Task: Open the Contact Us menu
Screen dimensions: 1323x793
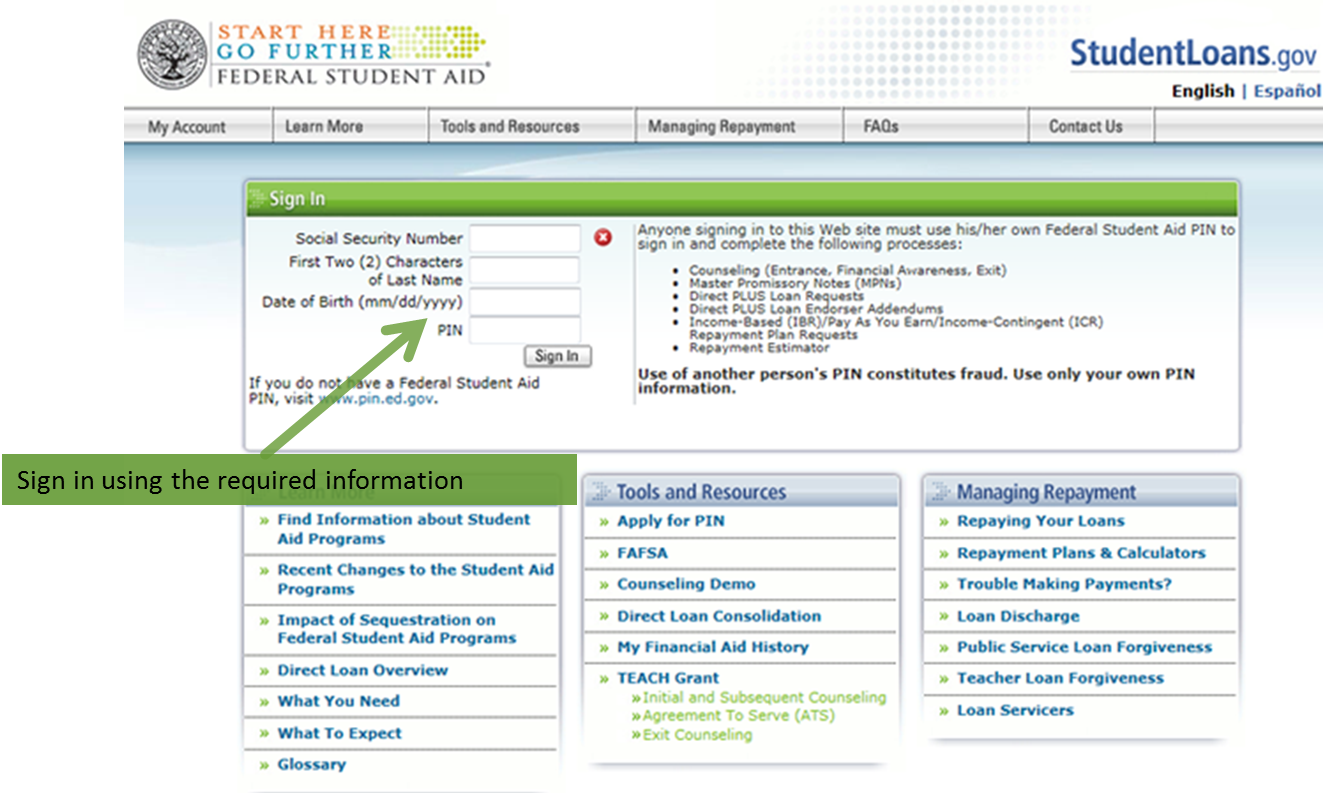Action: pos(1085,126)
